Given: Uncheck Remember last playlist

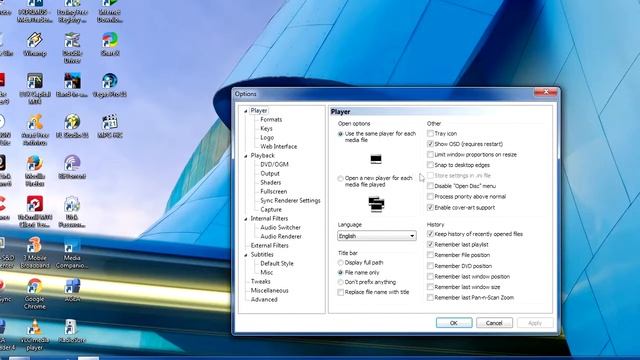Looking at the screenshot, I should click(x=430, y=244).
